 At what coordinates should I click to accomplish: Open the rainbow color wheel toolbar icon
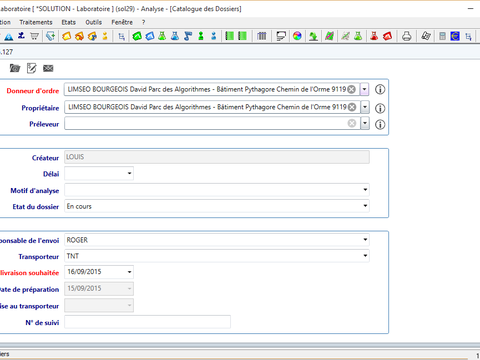[x=297, y=36]
